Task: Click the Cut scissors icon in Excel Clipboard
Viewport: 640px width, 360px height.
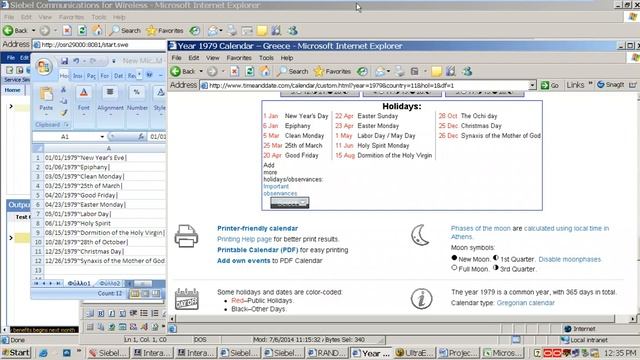Action: click(x=63, y=89)
